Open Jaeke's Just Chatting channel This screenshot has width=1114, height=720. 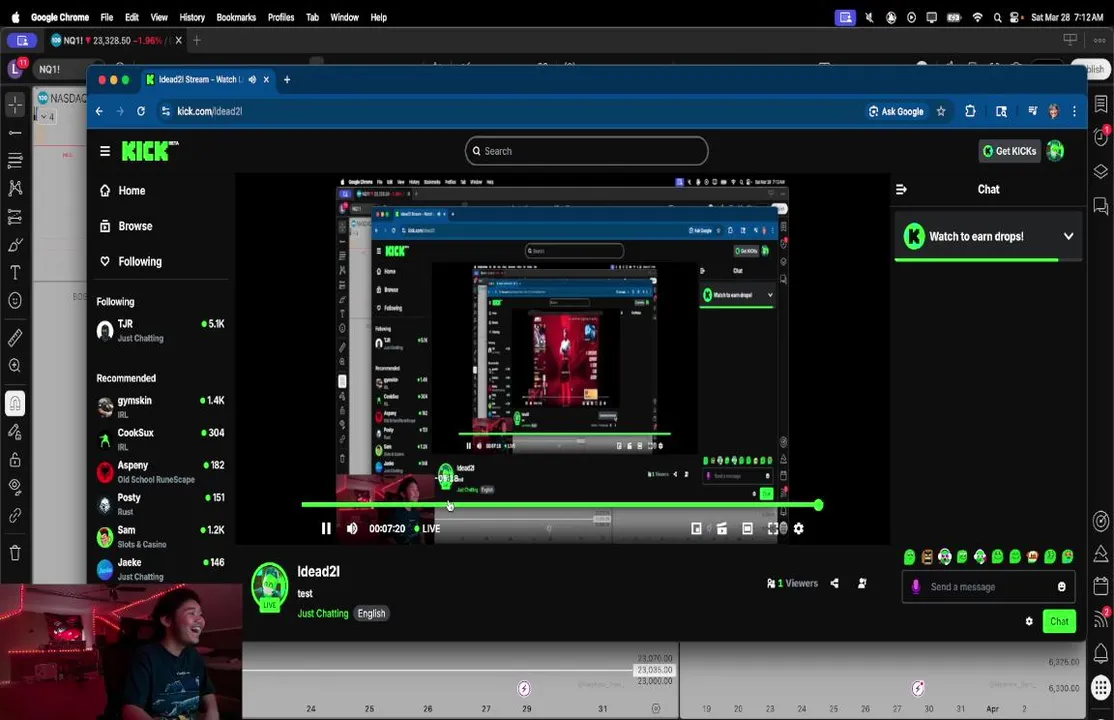pos(161,569)
